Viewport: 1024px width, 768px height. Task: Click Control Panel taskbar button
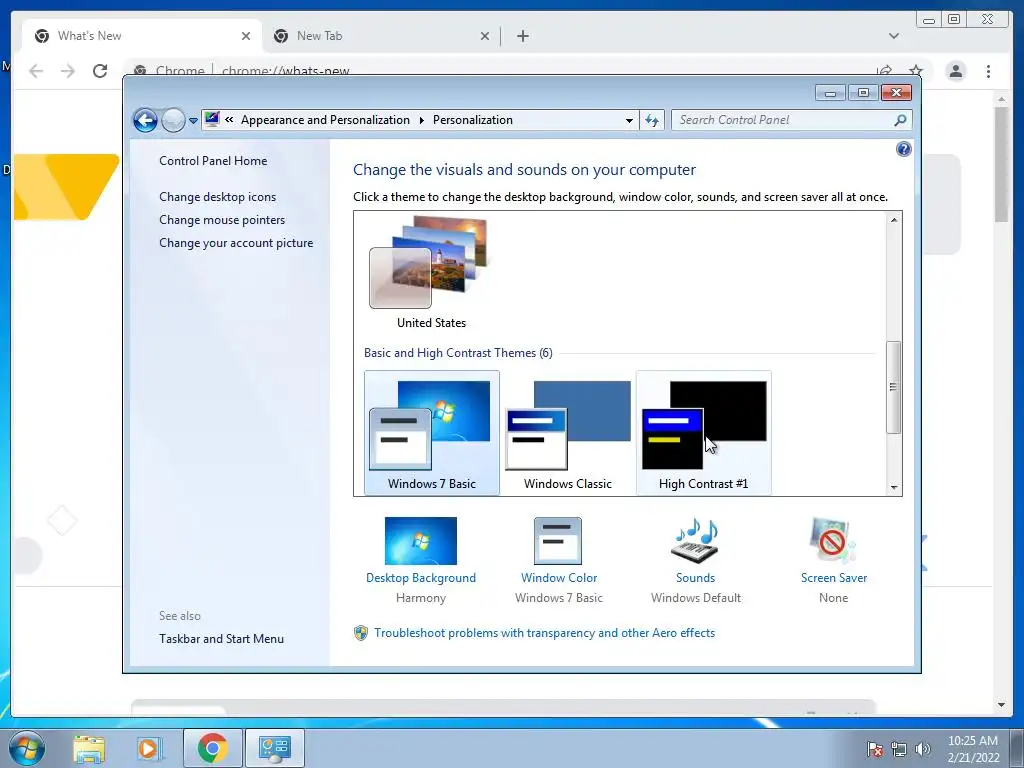point(274,748)
